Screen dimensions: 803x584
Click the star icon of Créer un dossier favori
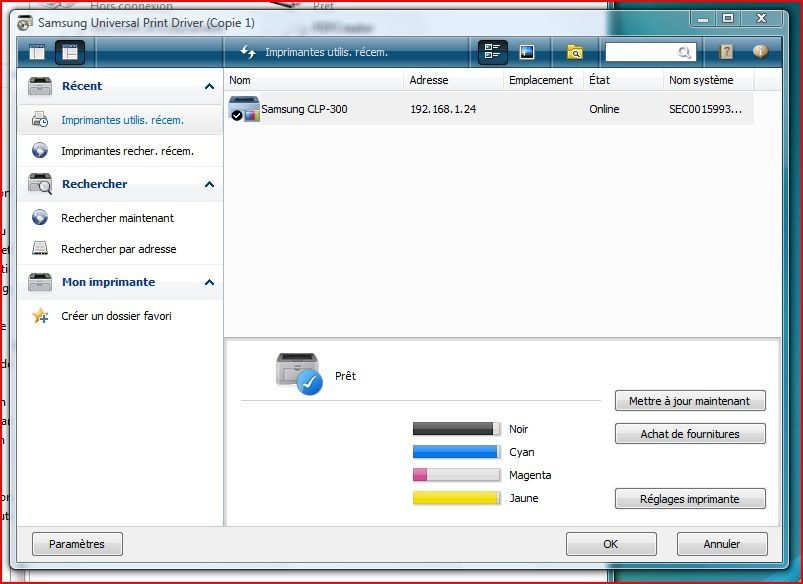coord(40,316)
